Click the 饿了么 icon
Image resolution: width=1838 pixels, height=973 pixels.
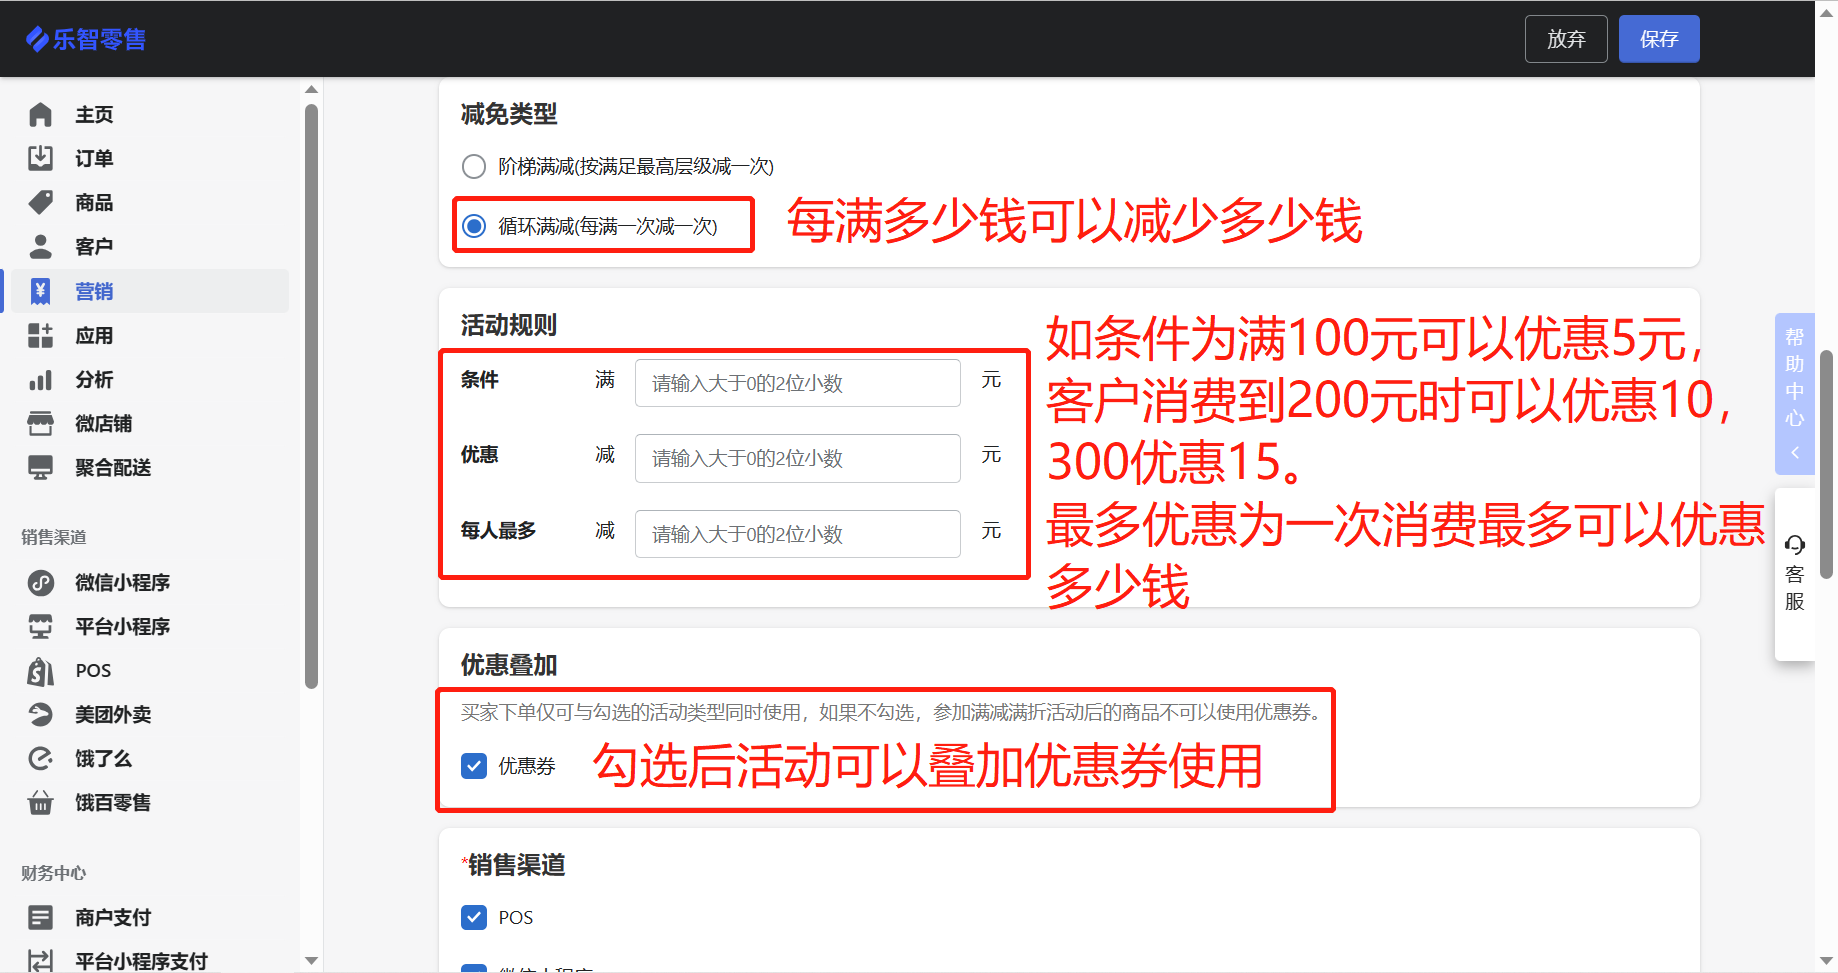tap(40, 758)
